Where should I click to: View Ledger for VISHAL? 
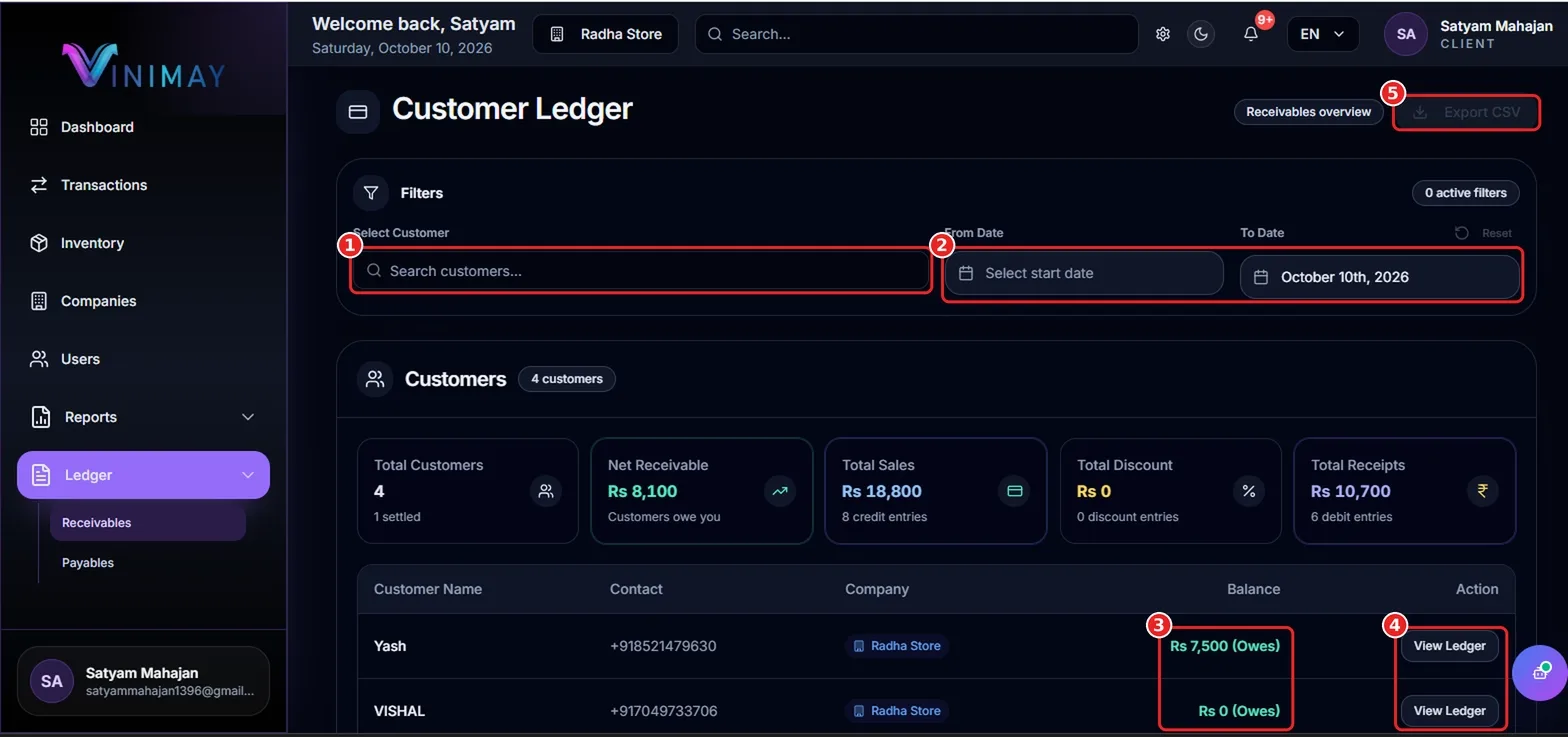[1449, 711]
